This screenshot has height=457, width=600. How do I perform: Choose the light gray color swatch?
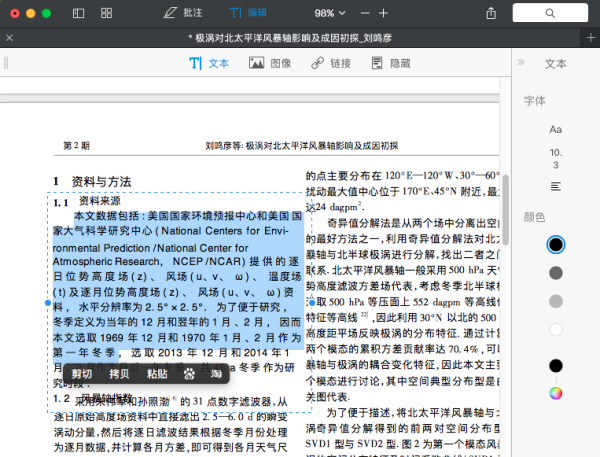pos(556,301)
